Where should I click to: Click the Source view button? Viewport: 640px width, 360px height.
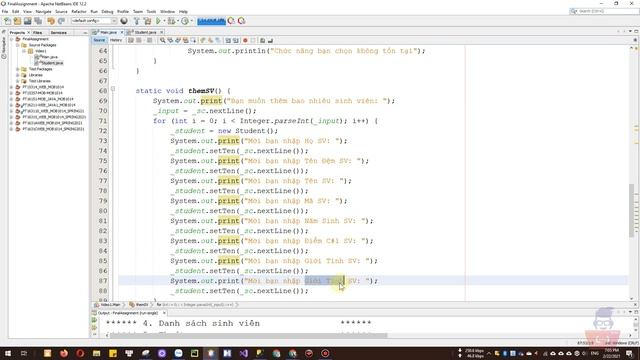[x=99, y=40]
